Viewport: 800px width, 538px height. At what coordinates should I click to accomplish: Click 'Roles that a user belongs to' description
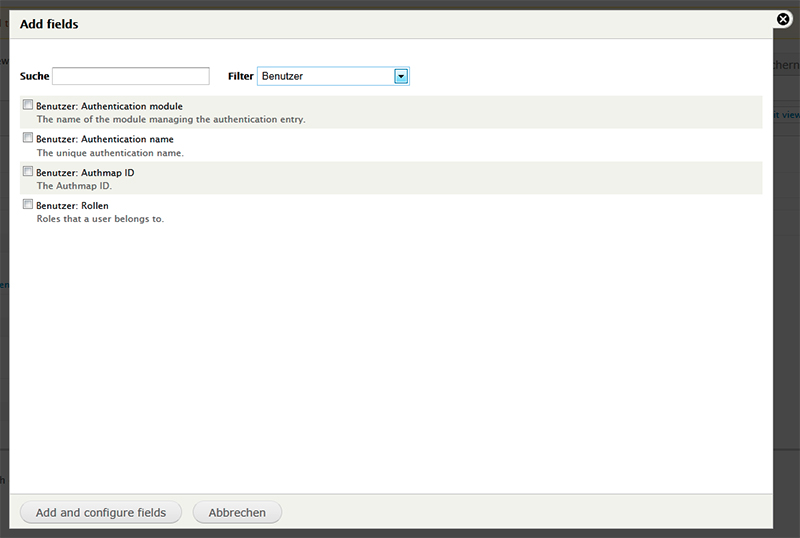(x=100, y=218)
